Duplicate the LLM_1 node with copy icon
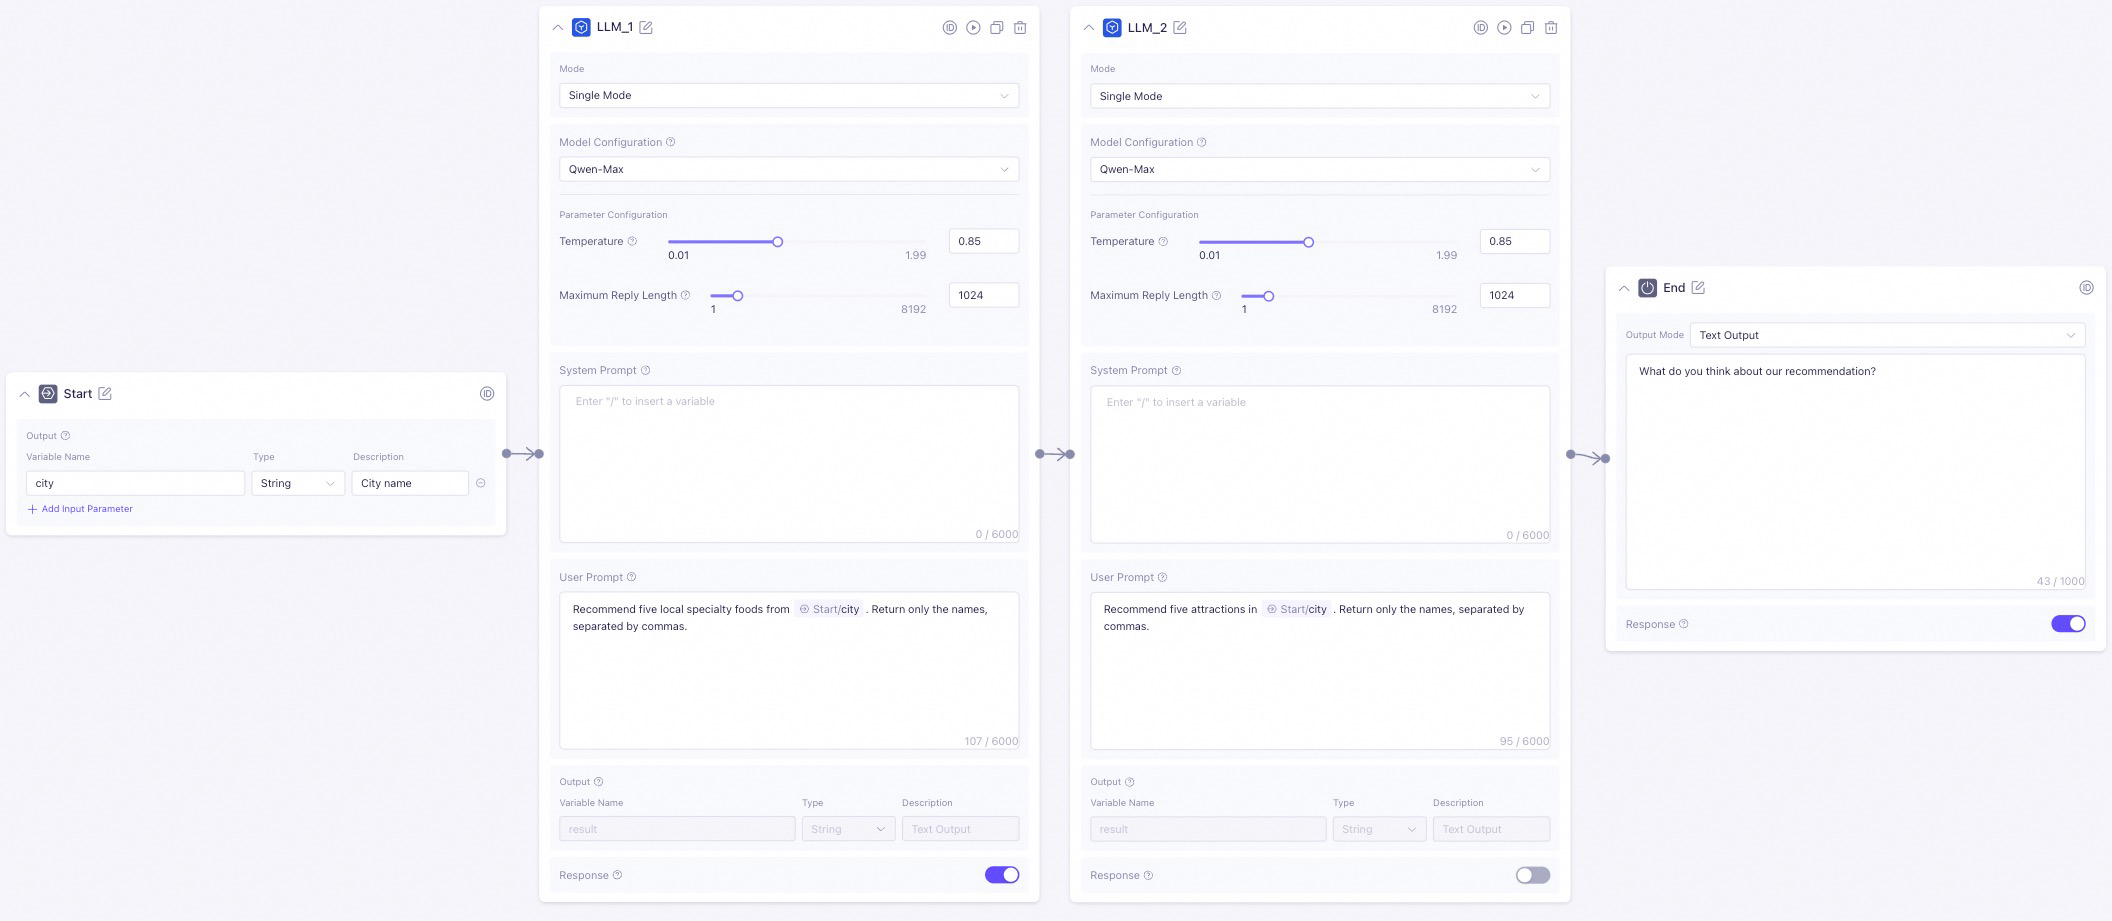 [997, 28]
